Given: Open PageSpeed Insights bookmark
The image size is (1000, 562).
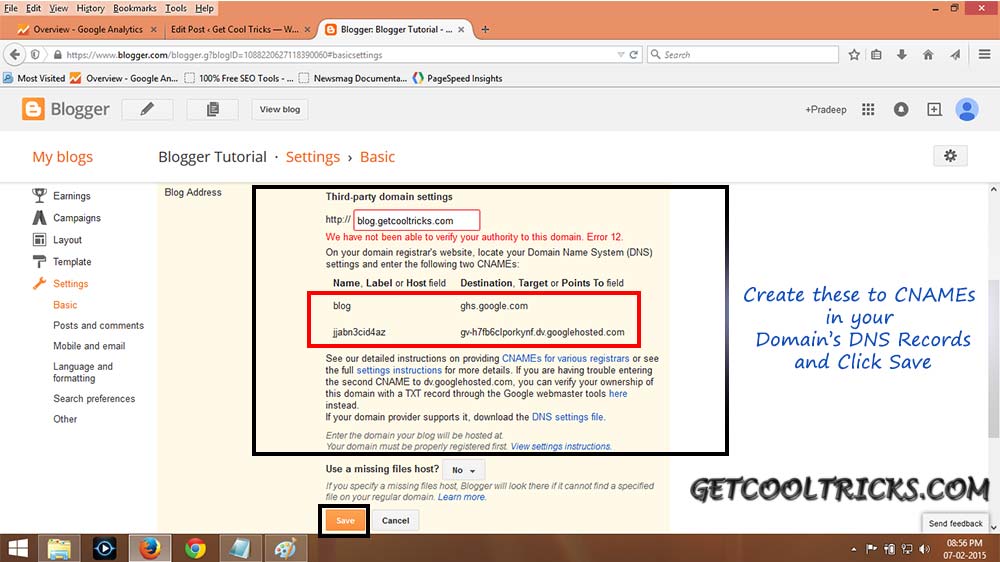Looking at the screenshot, I should point(457,78).
